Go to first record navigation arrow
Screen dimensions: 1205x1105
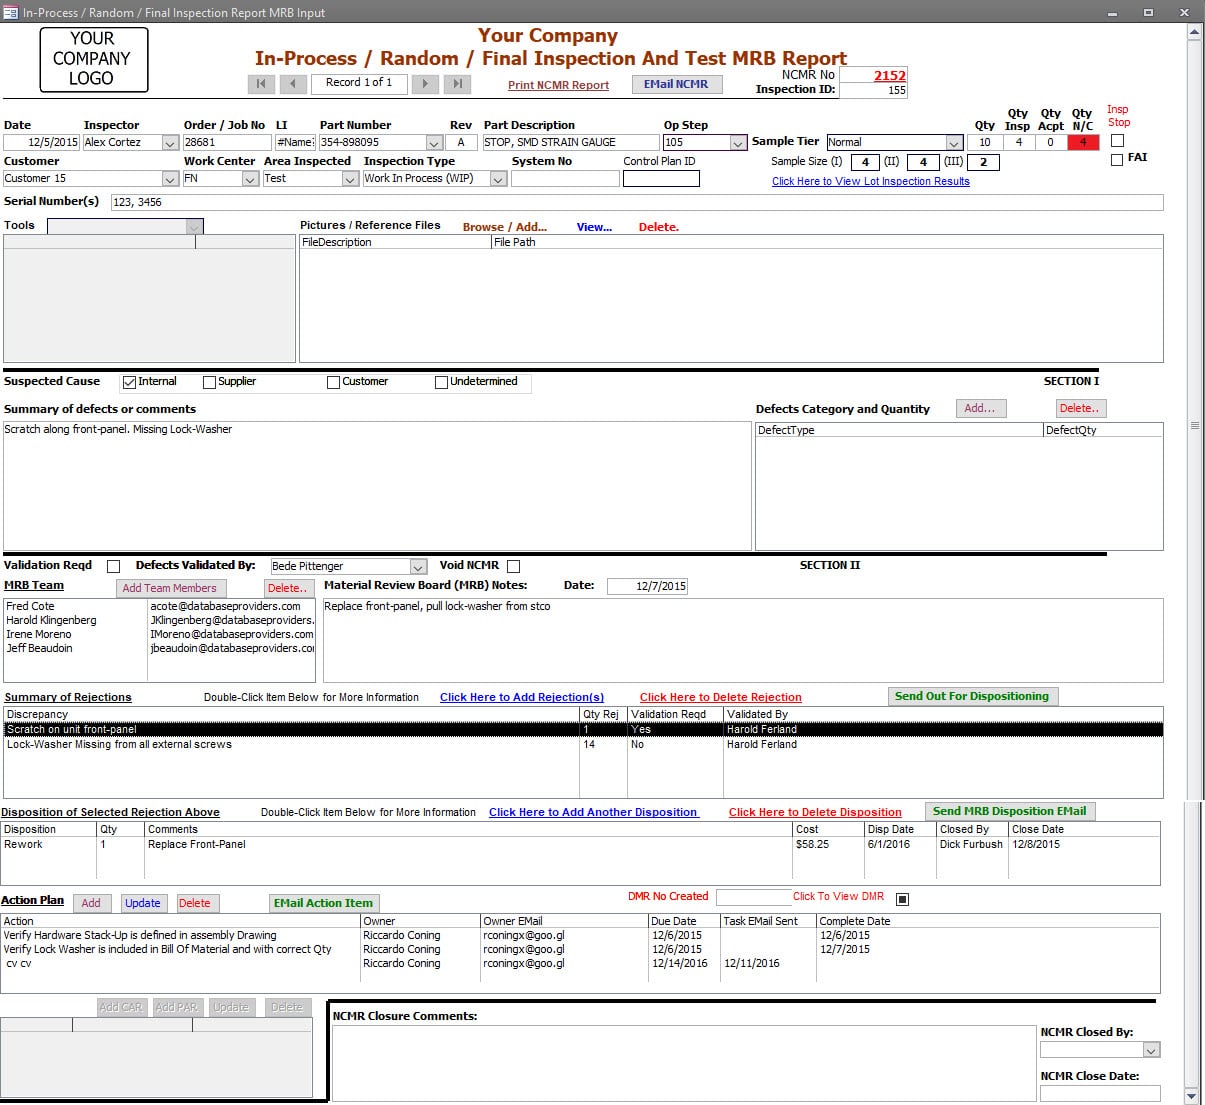(x=261, y=84)
